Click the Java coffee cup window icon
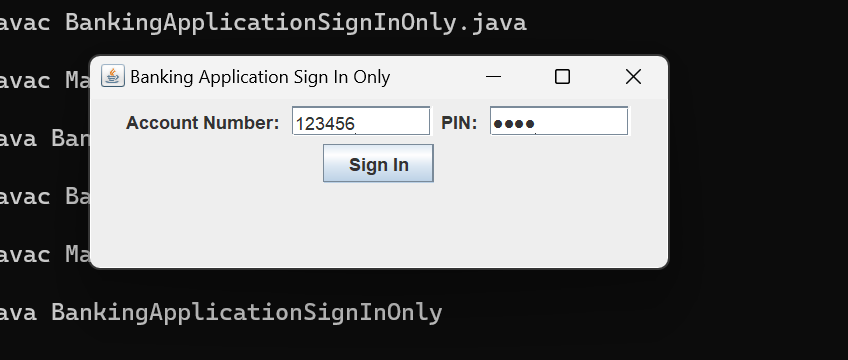The height and width of the screenshot is (360, 848). pyautogui.click(x=112, y=76)
